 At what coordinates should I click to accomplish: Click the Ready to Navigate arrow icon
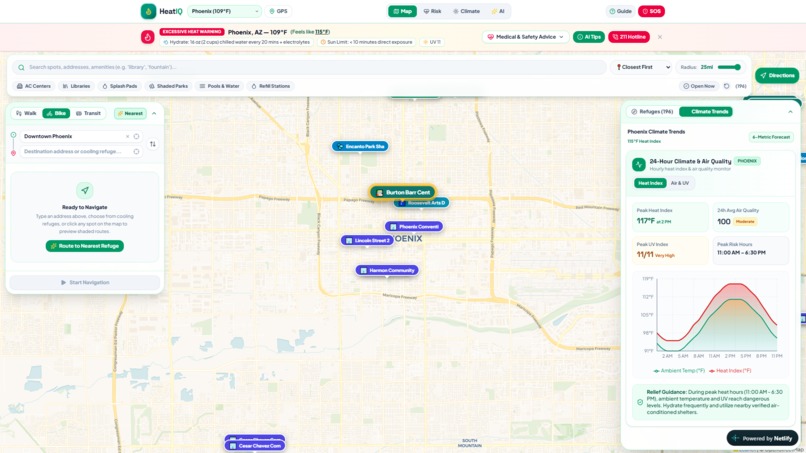click(85, 190)
